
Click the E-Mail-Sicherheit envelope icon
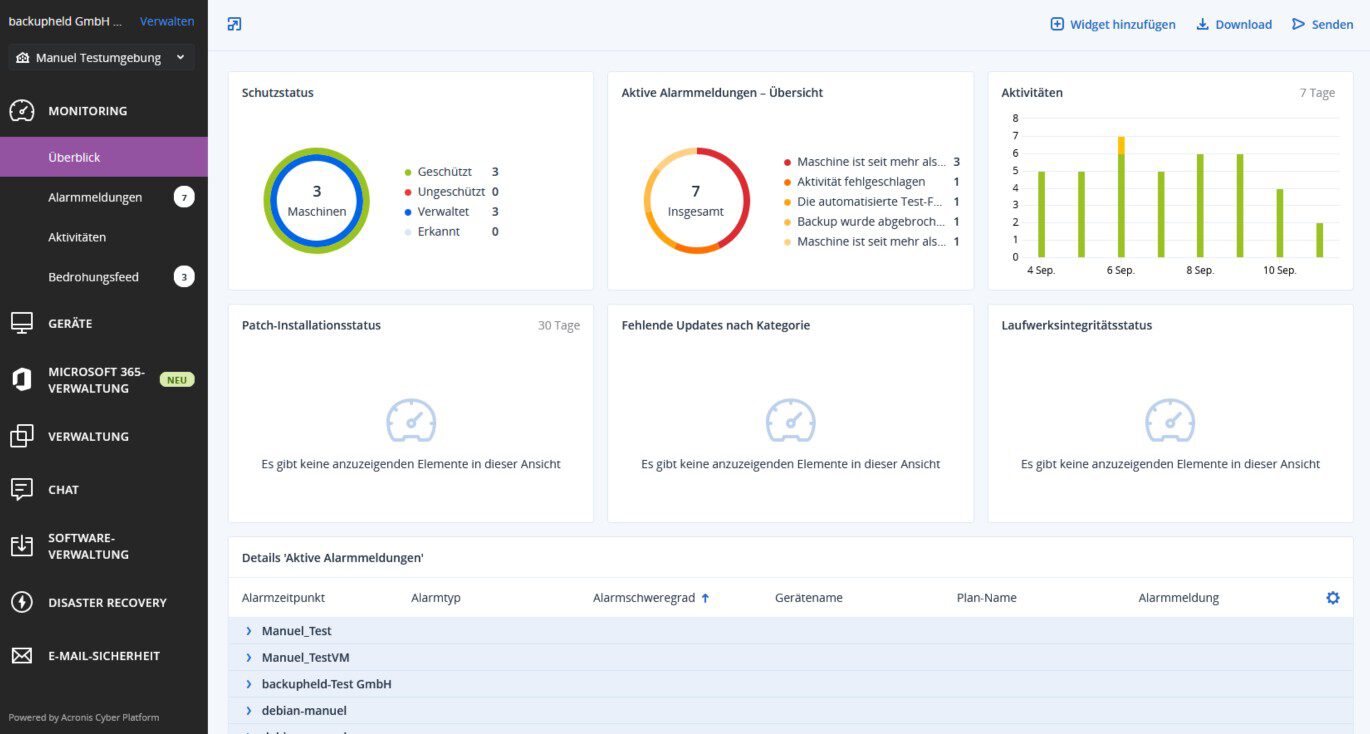[x=22, y=656]
